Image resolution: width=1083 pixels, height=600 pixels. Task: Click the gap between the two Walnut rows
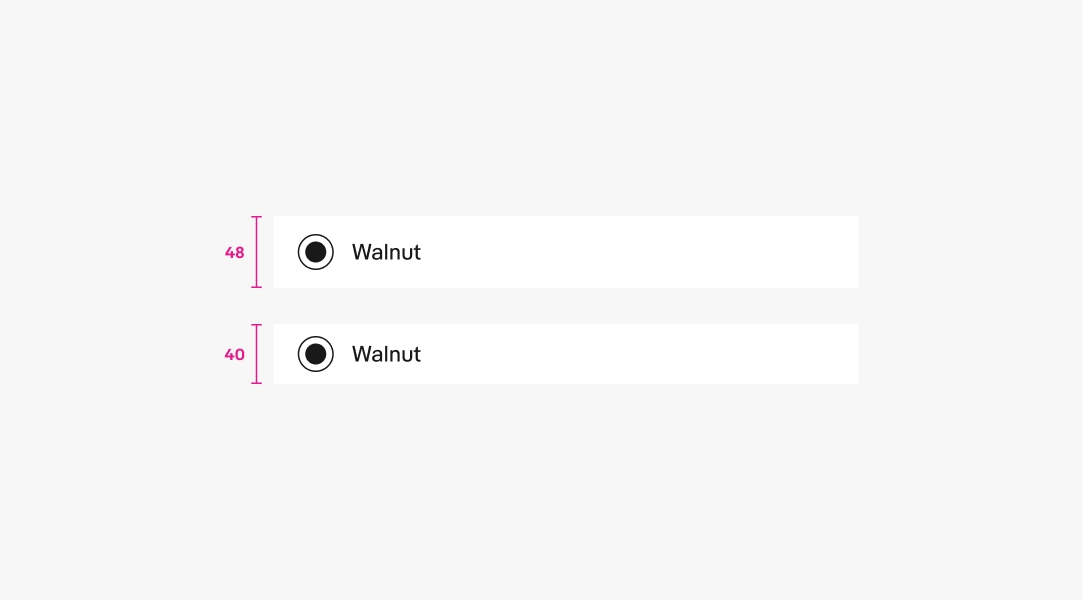[565, 305]
